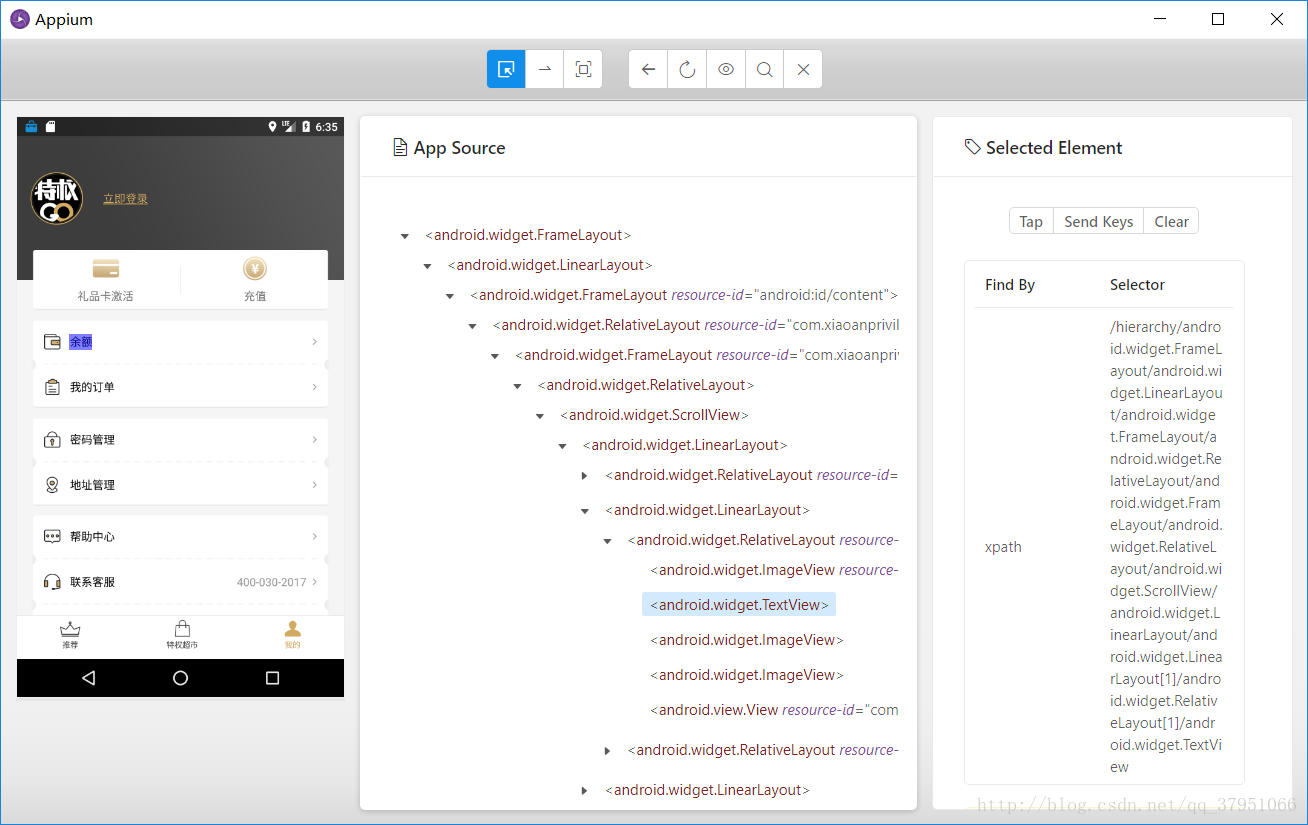1308x825 pixels.
Task: Tap the chat bubble icon for 帮助中心
Action: pyautogui.click(x=52, y=537)
